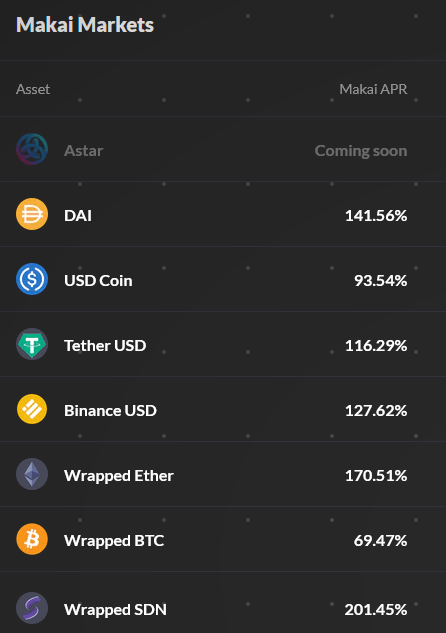The image size is (446, 633).
Task: Click DAI 141.56% APR value
Action: (x=376, y=216)
